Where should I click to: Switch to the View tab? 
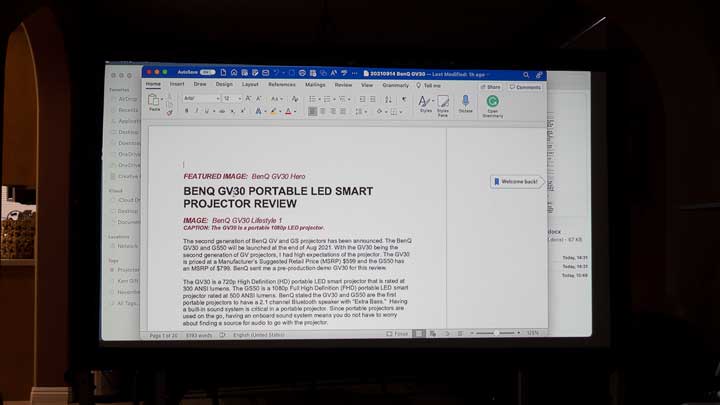pos(367,85)
